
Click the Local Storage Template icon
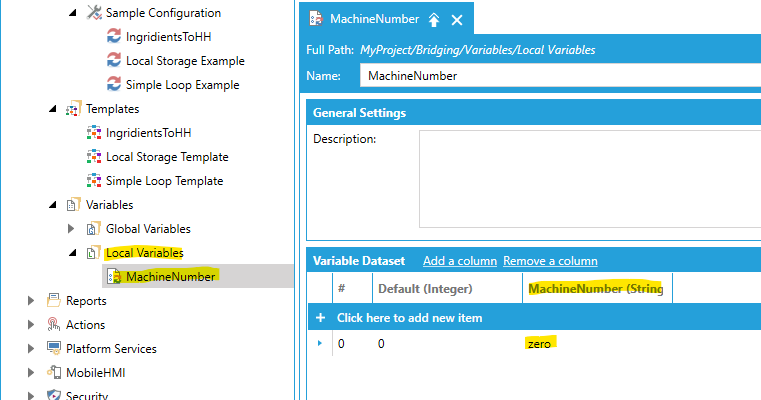94,156
